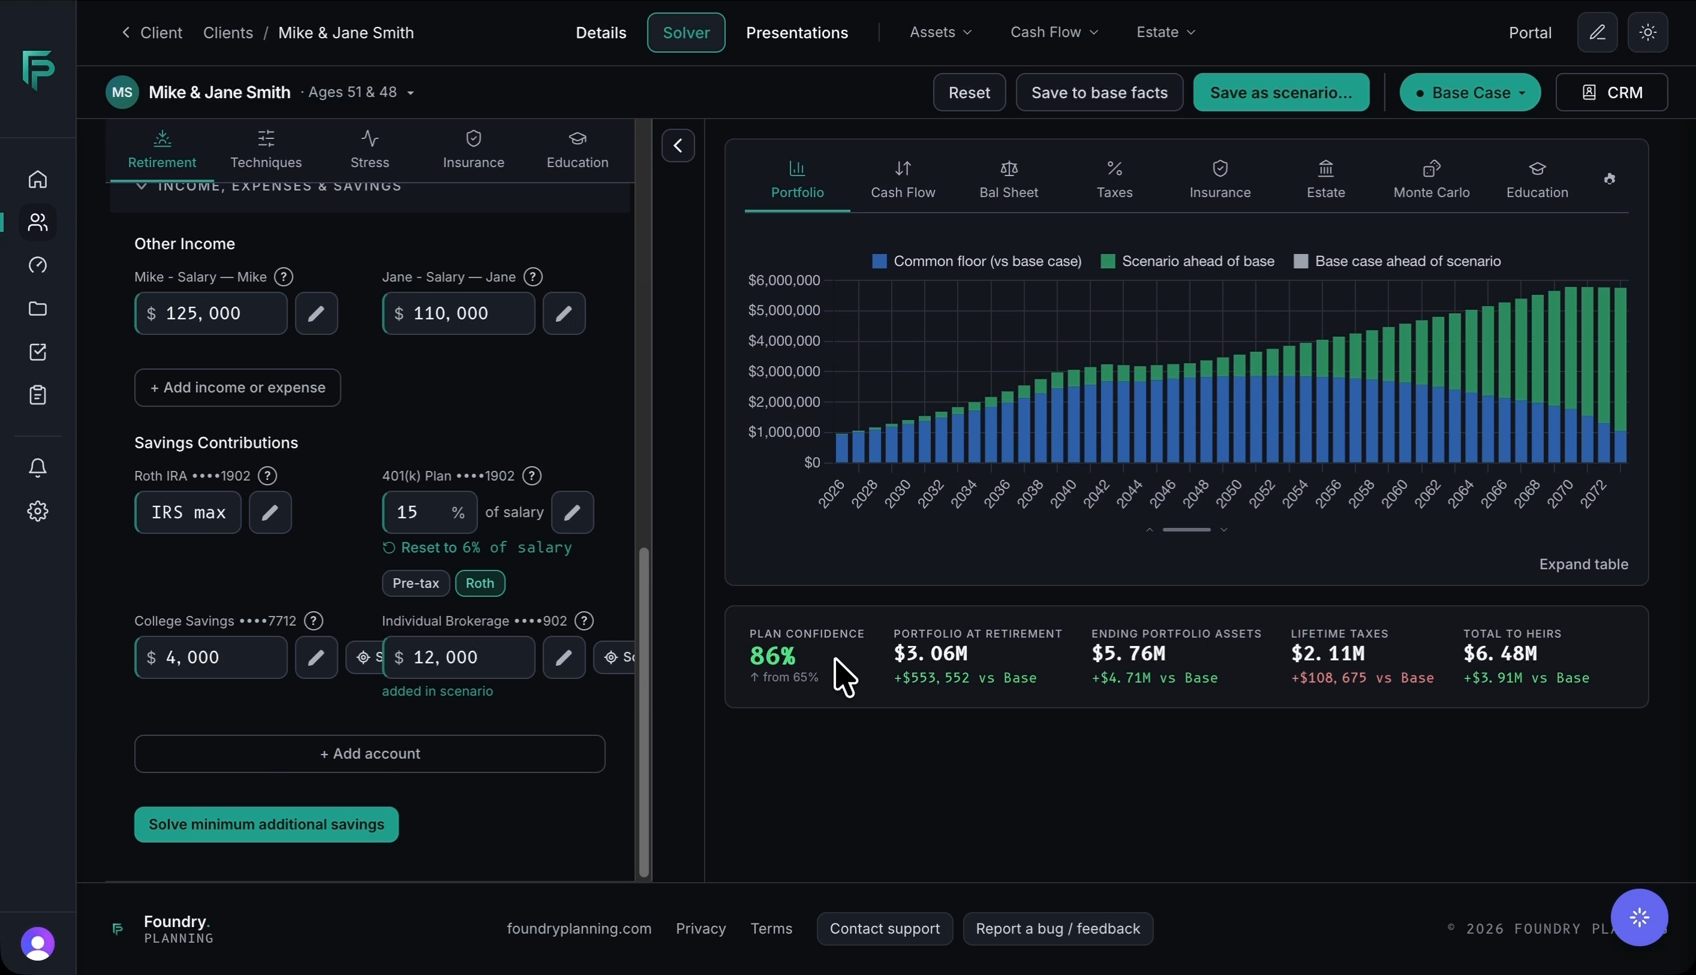
Task: Expand the Cash Flow menu in the top bar
Action: click(1054, 32)
